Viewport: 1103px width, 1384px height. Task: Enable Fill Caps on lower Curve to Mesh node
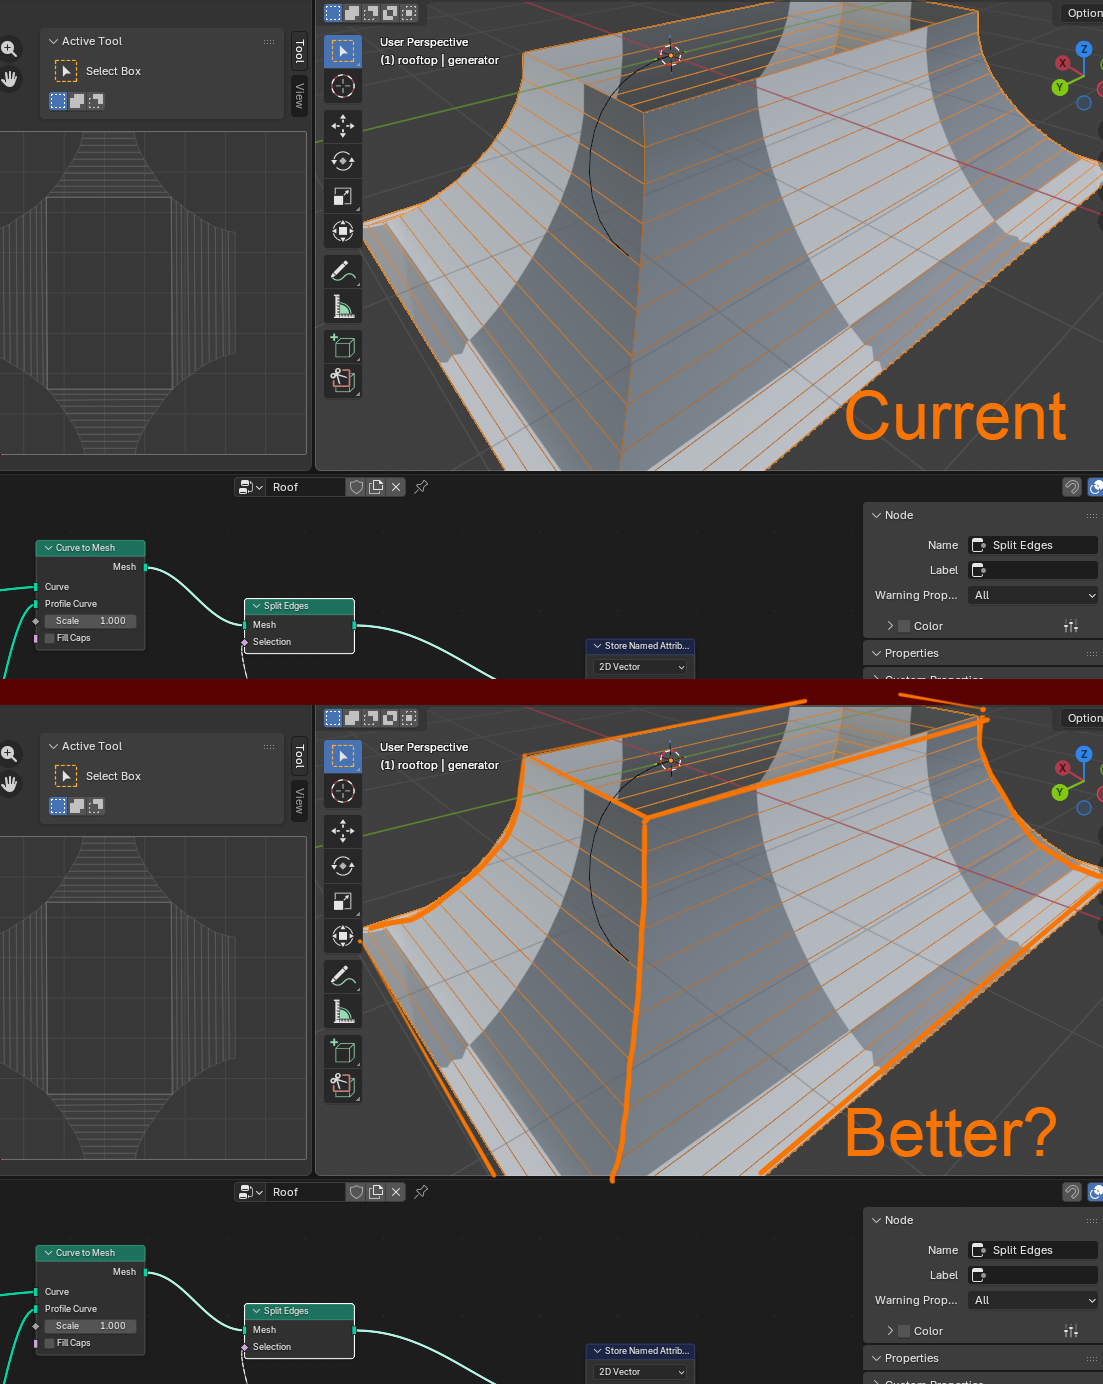[x=50, y=1343]
